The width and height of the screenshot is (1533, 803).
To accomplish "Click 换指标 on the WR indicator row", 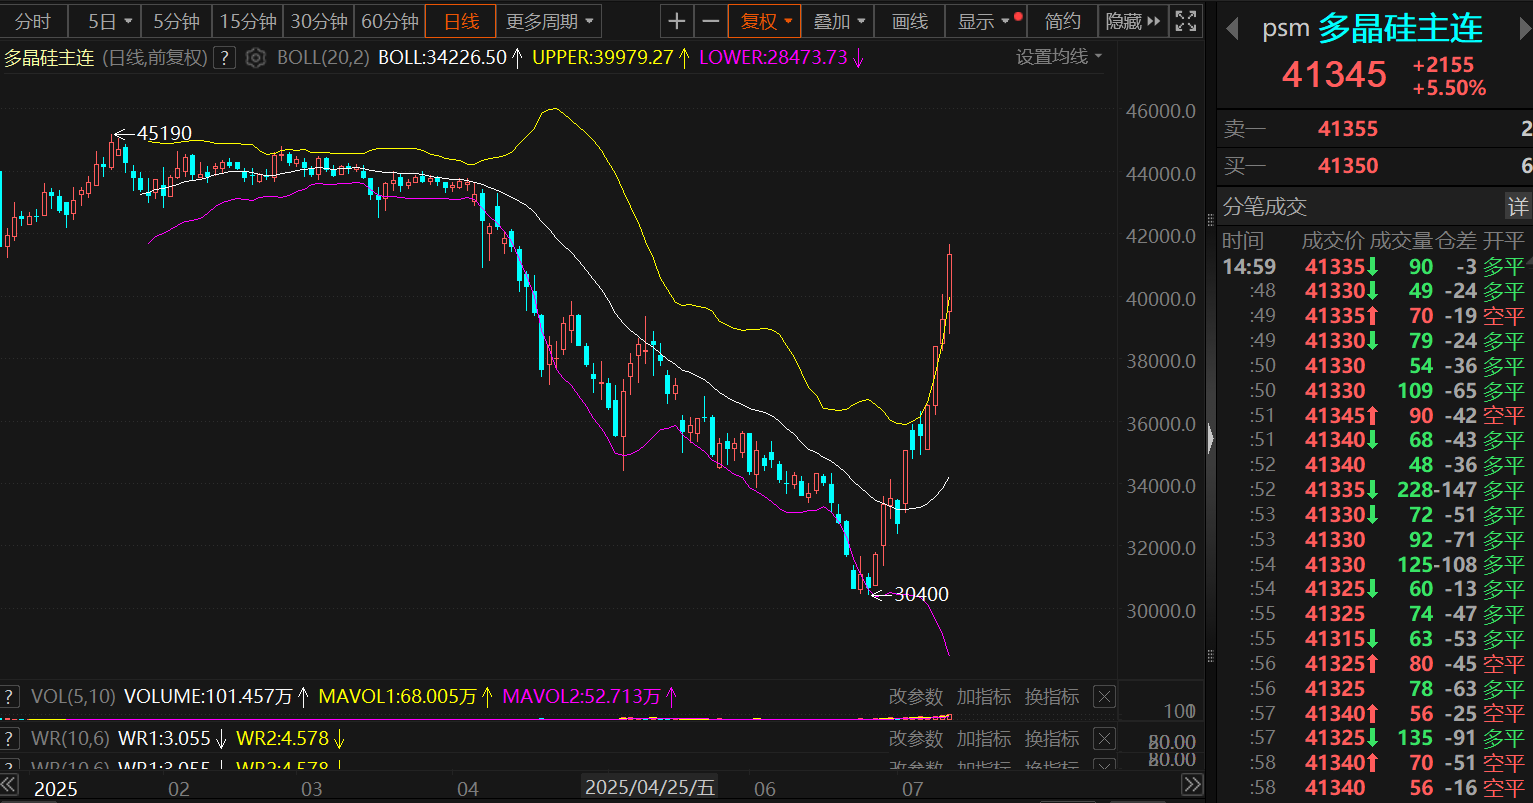I will click(1051, 739).
